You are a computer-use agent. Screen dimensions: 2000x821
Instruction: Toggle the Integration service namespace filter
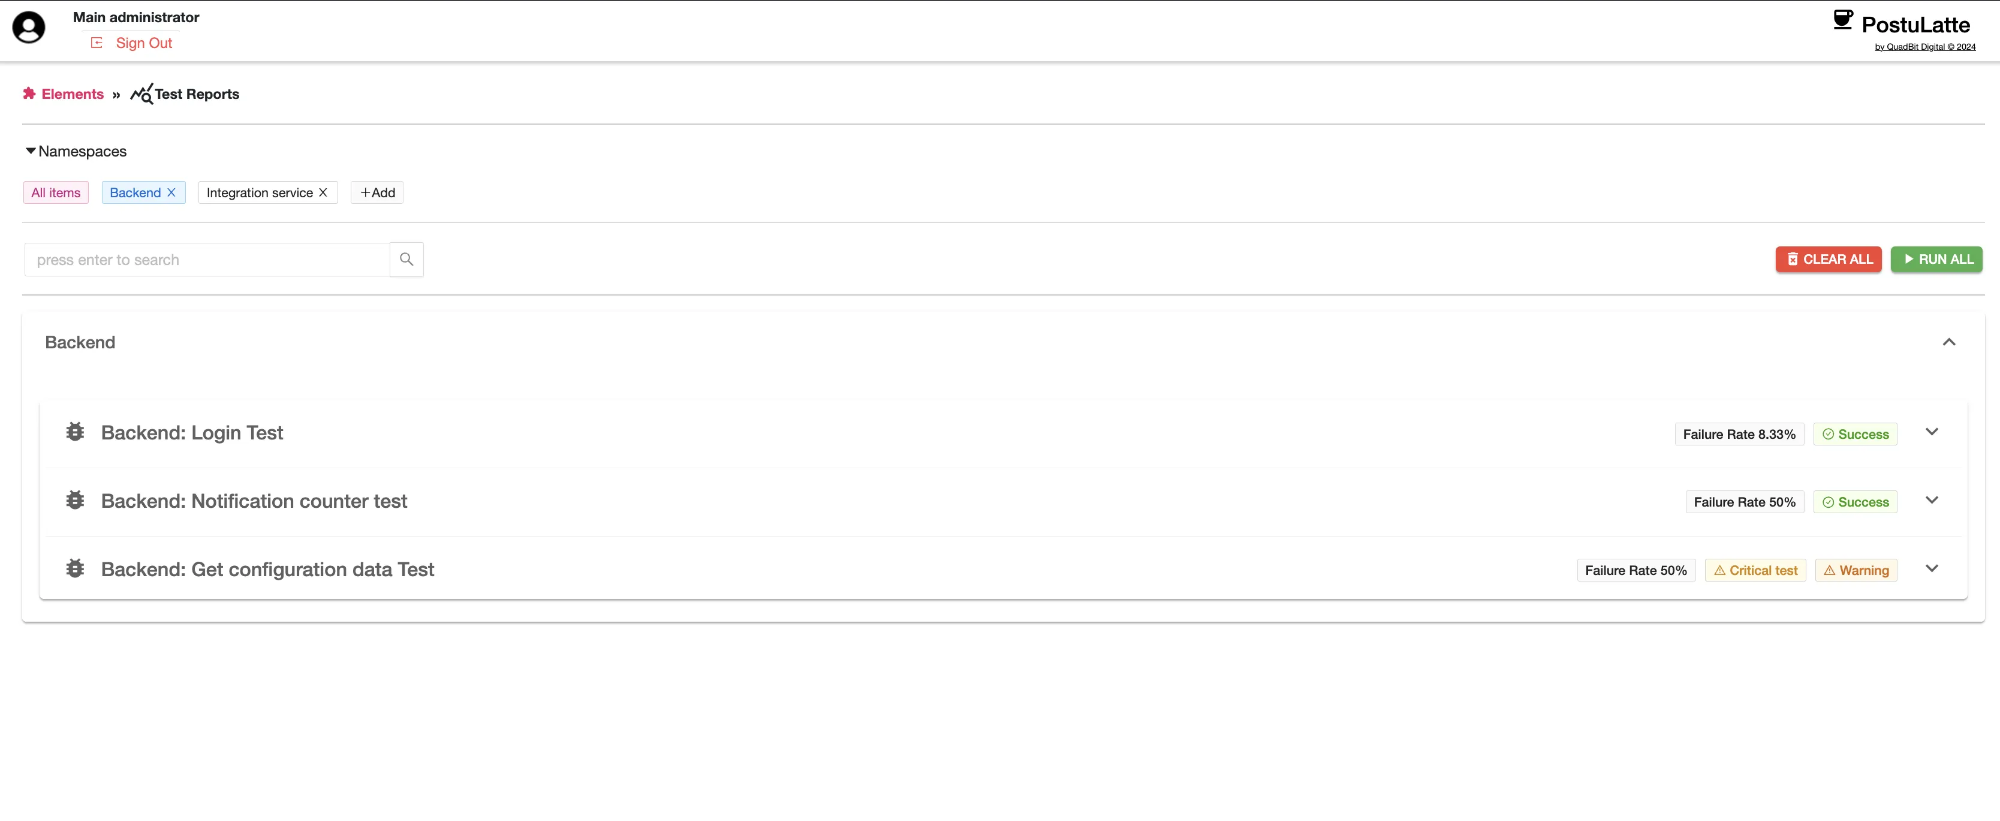[259, 193]
